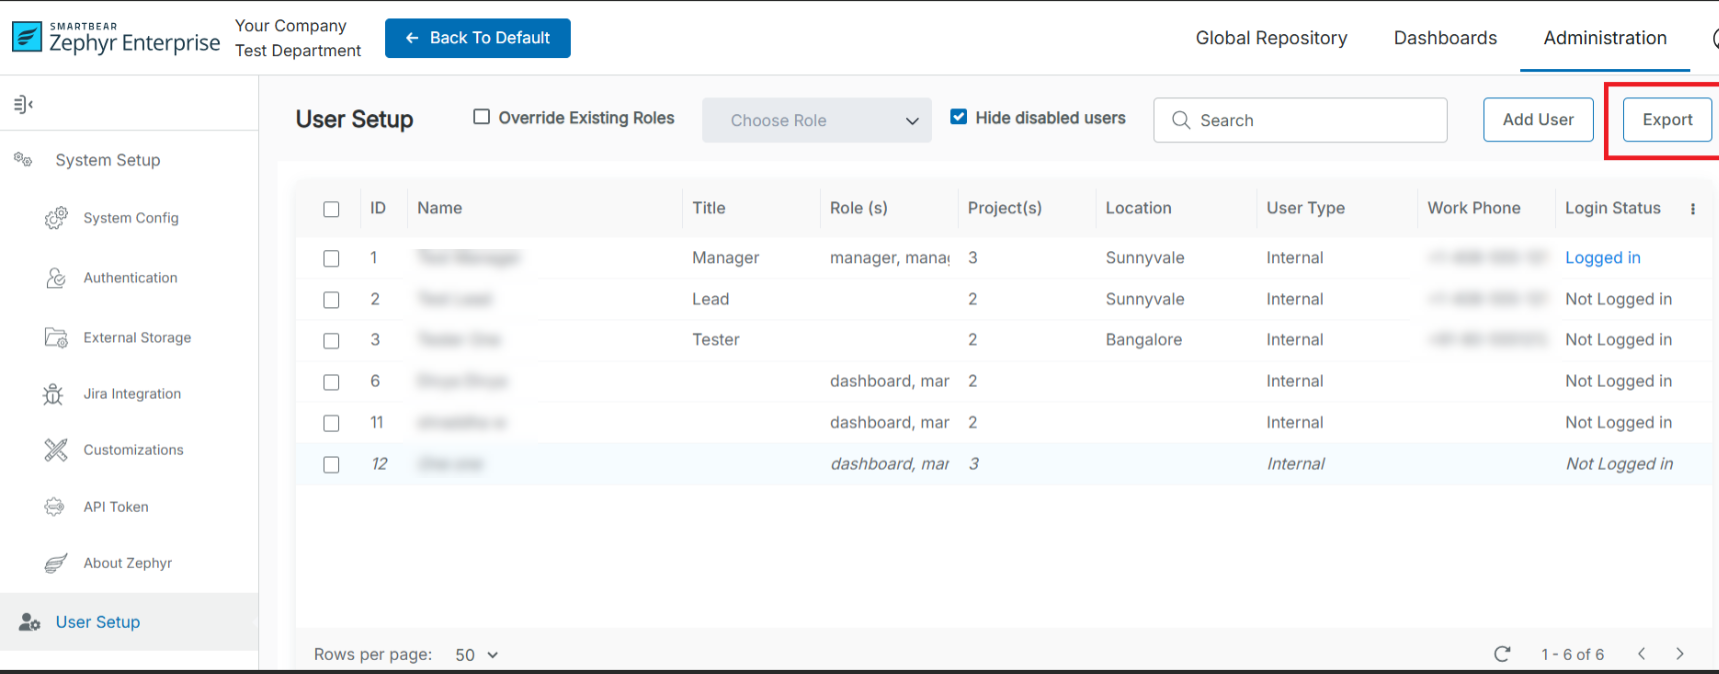Open Jira Integration via its bug icon
The height and width of the screenshot is (674, 1719).
pos(54,394)
